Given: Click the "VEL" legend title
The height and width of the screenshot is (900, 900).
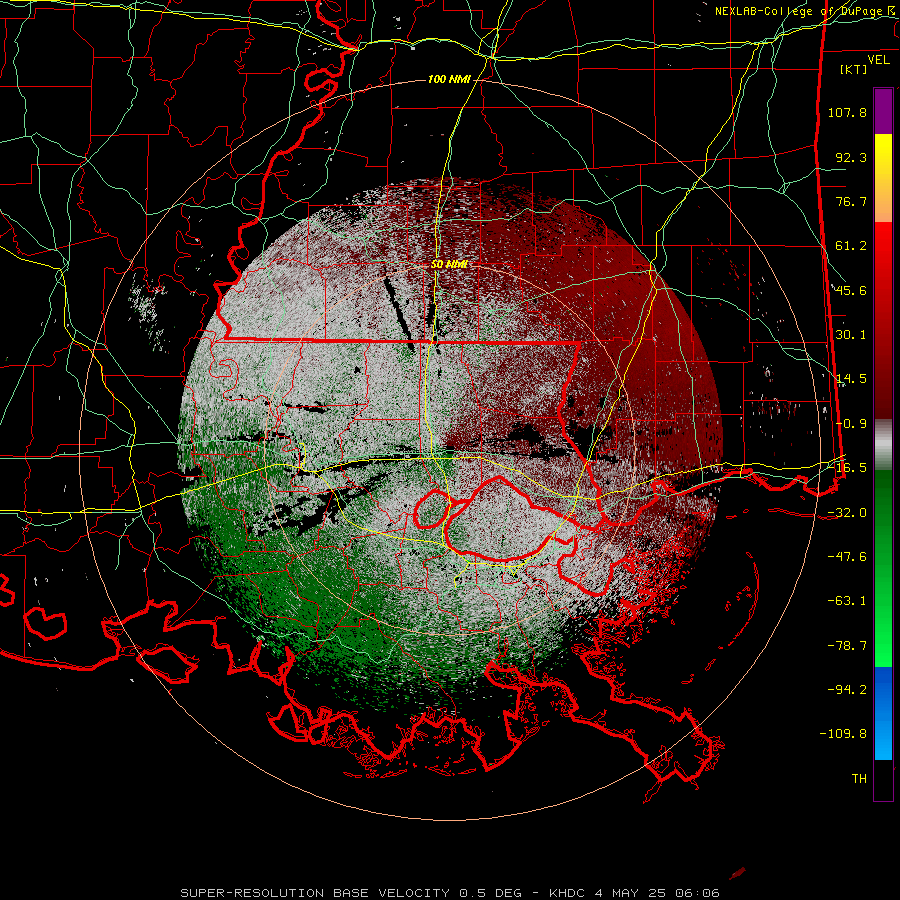Looking at the screenshot, I should (878, 60).
